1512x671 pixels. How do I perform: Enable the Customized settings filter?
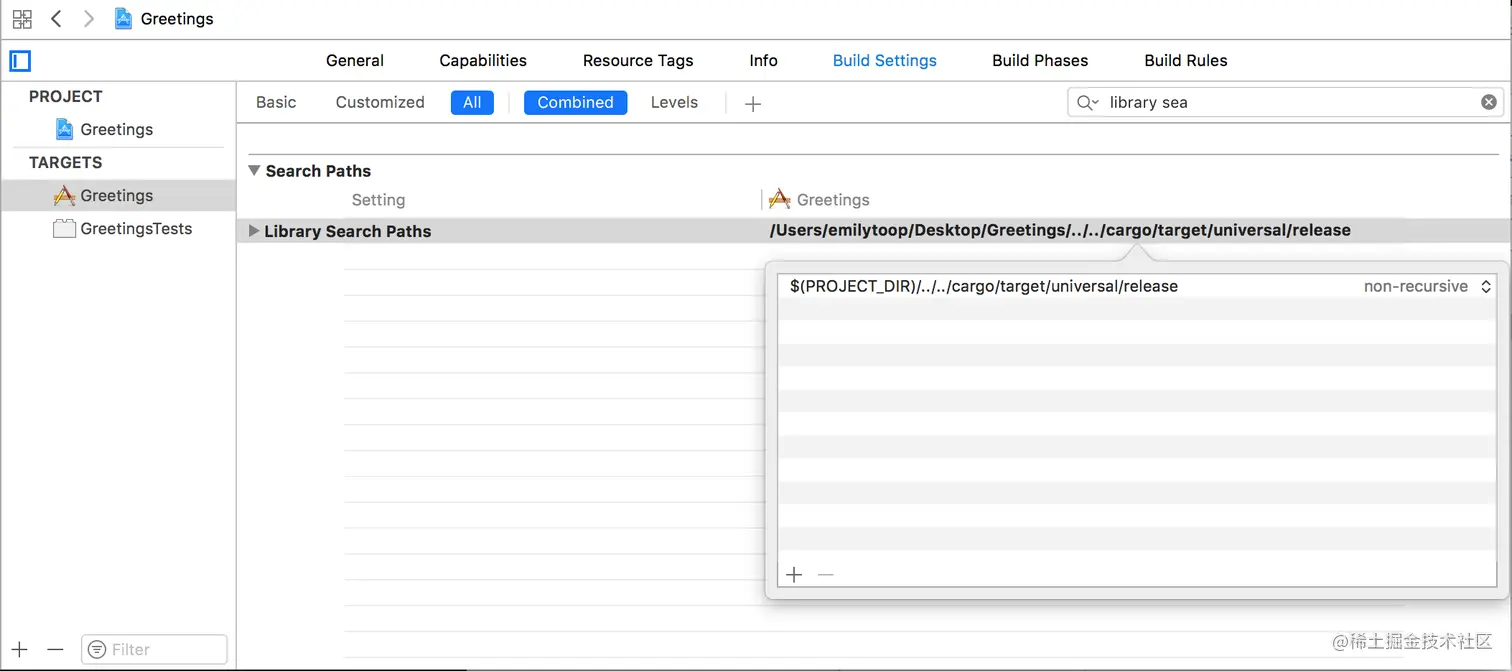(x=380, y=102)
